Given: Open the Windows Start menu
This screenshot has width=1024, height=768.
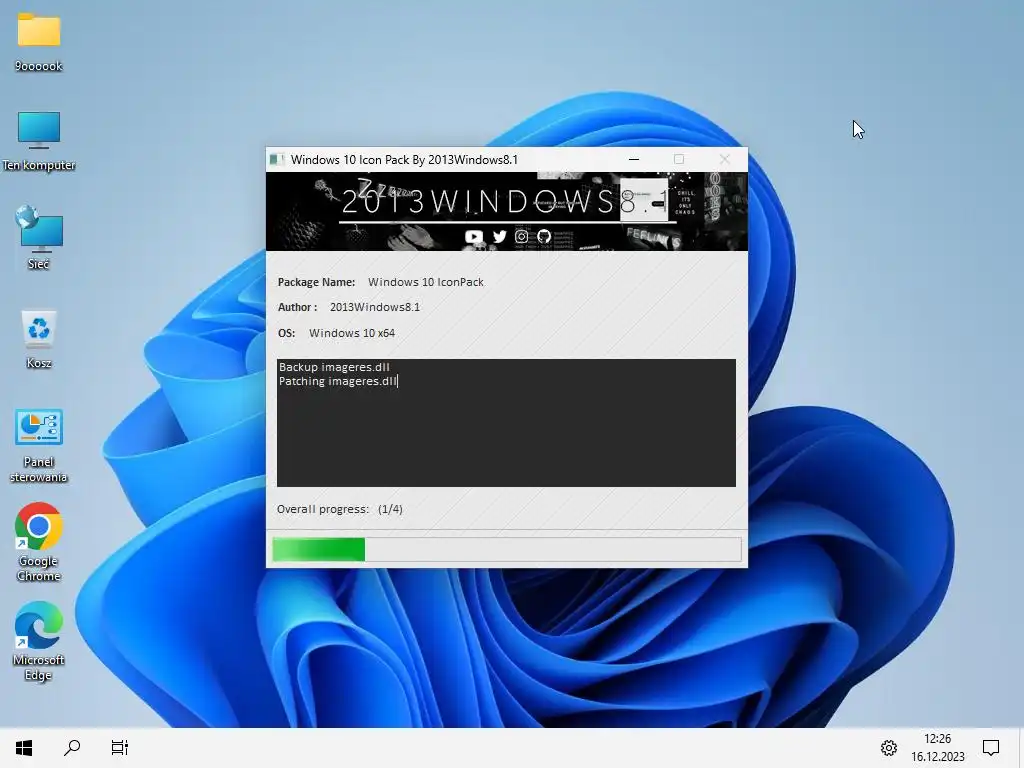Looking at the screenshot, I should tap(24, 748).
